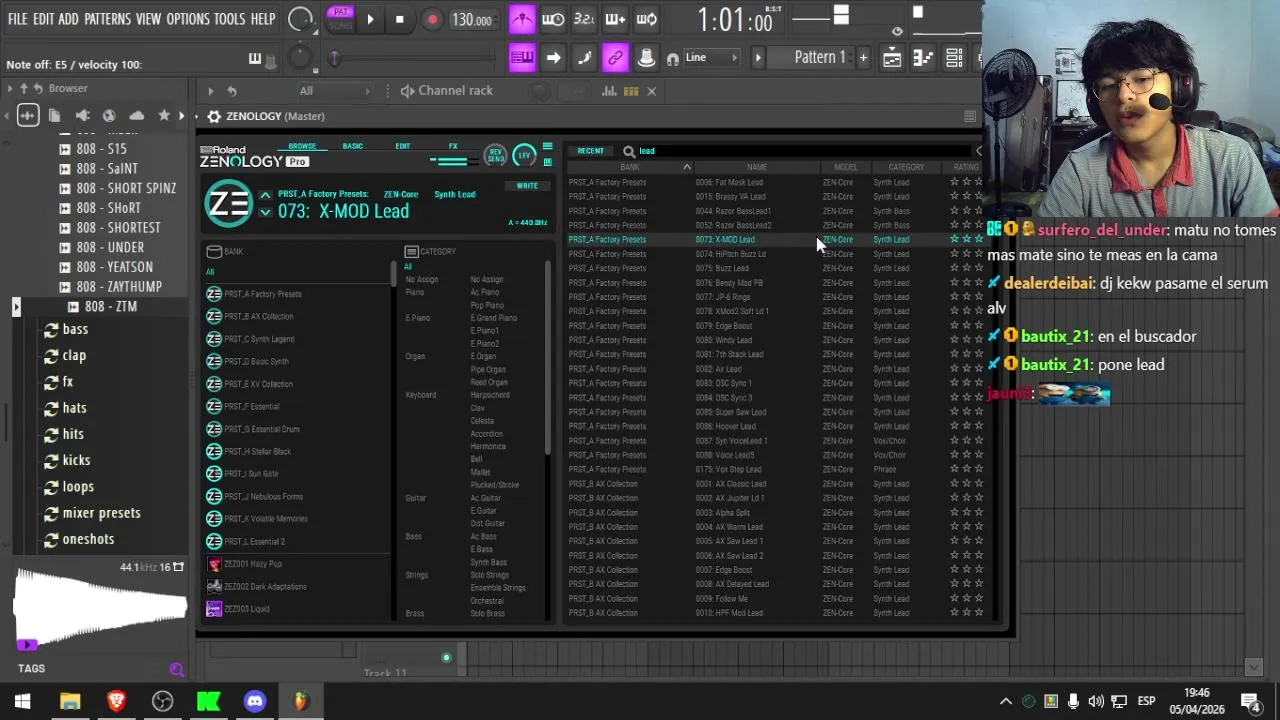The width and height of the screenshot is (1280, 720).
Task: Click the RECENT button in preset browser
Action: click(590, 151)
